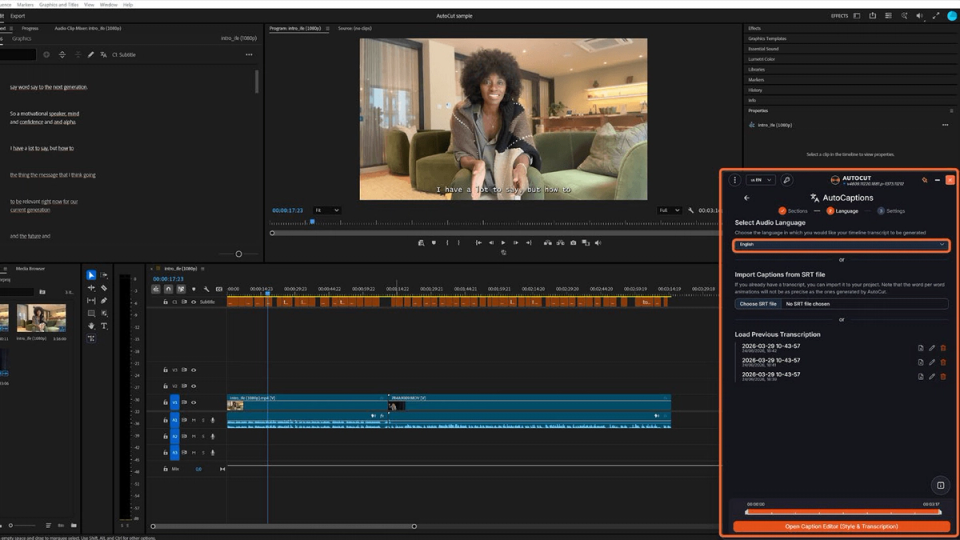Add a marker in the timeline toolbar
The height and width of the screenshot is (540, 960).
click(x=193, y=289)
